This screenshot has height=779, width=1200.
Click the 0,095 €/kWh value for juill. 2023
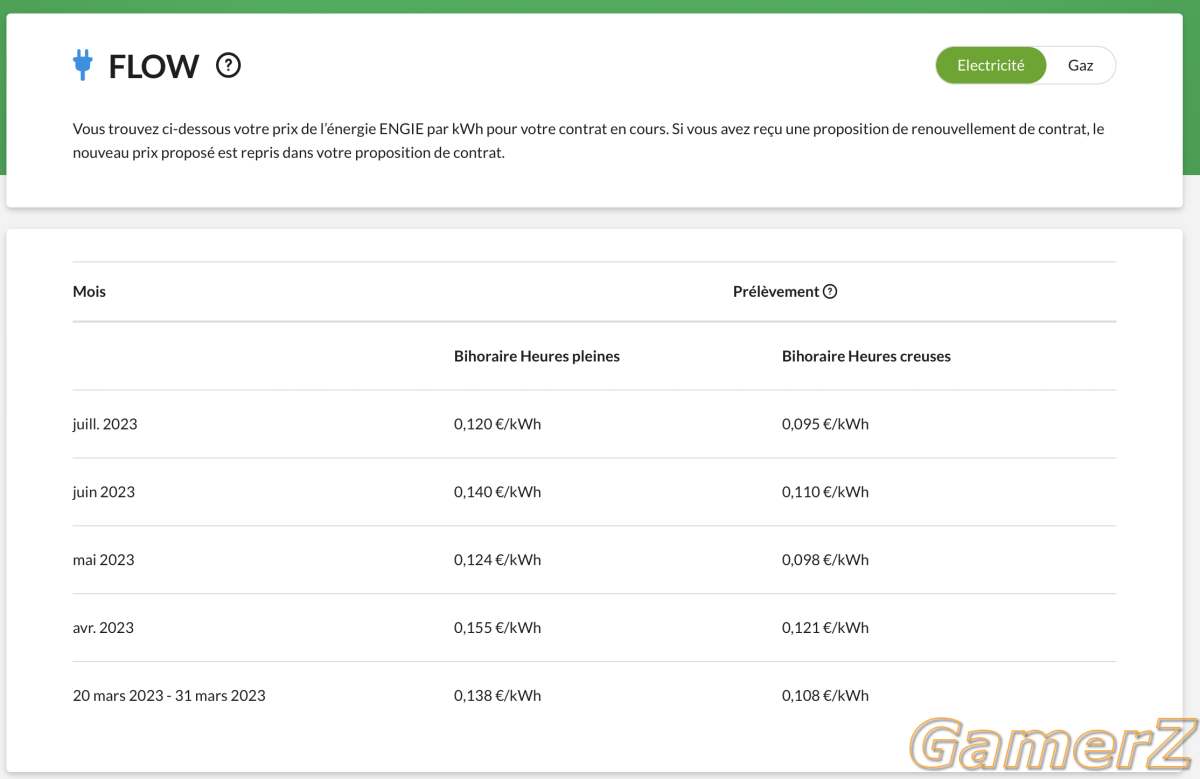825,424
